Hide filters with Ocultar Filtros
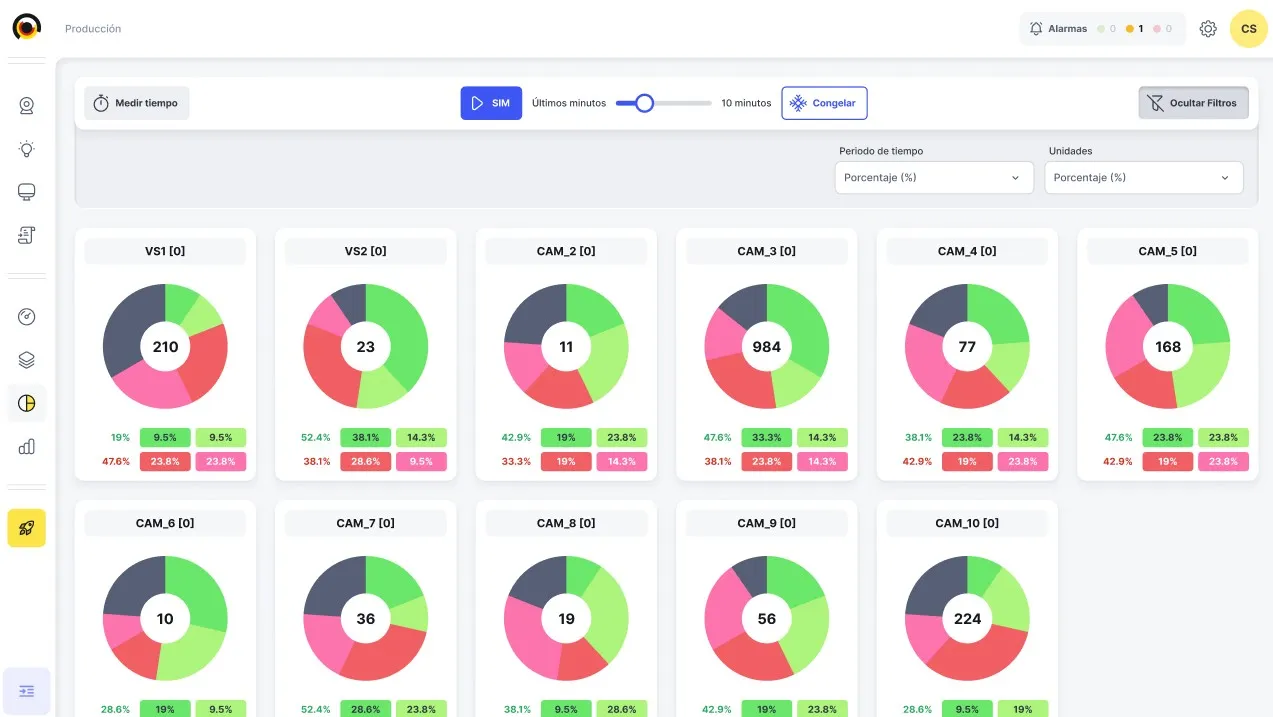Image resolution: width=1273 pixels, height=717 pixels. 1193,103
